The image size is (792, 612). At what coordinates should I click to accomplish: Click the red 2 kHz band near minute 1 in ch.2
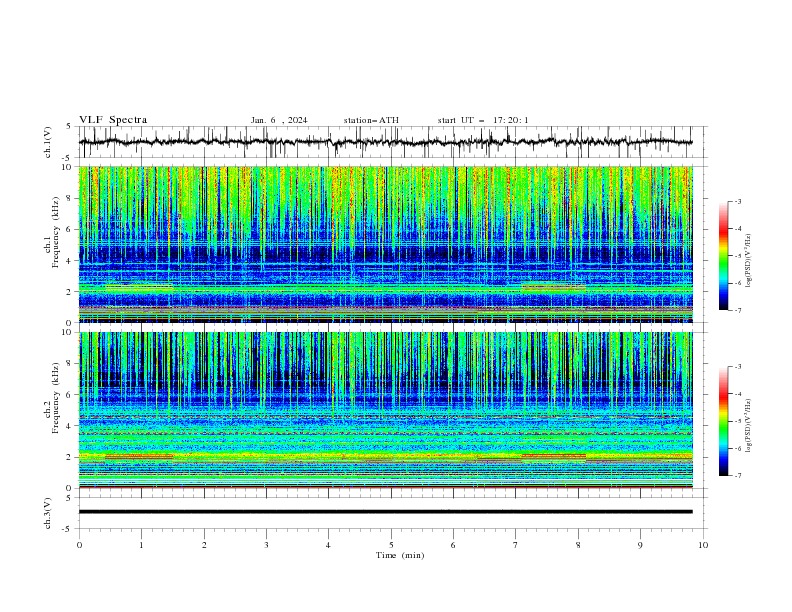(139, 456)
